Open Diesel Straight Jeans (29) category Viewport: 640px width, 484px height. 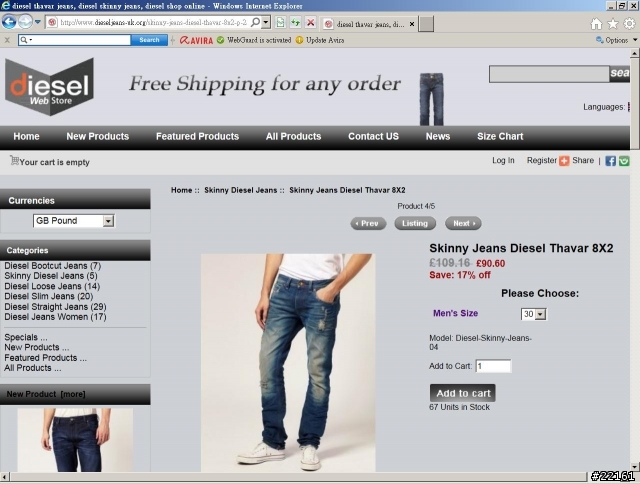pyautogui.click(x=55, y=306)
